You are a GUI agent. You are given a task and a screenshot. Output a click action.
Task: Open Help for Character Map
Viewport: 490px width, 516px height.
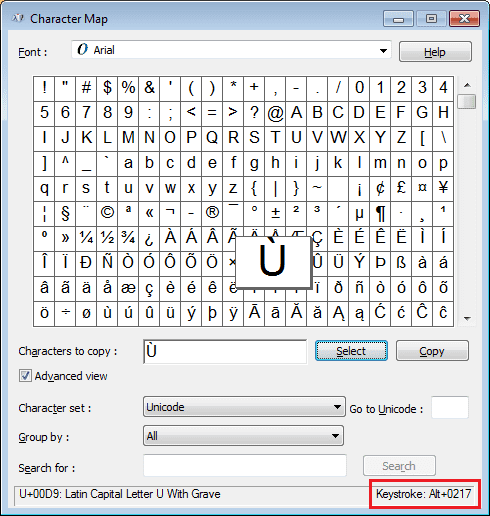(x=435, y=52)
